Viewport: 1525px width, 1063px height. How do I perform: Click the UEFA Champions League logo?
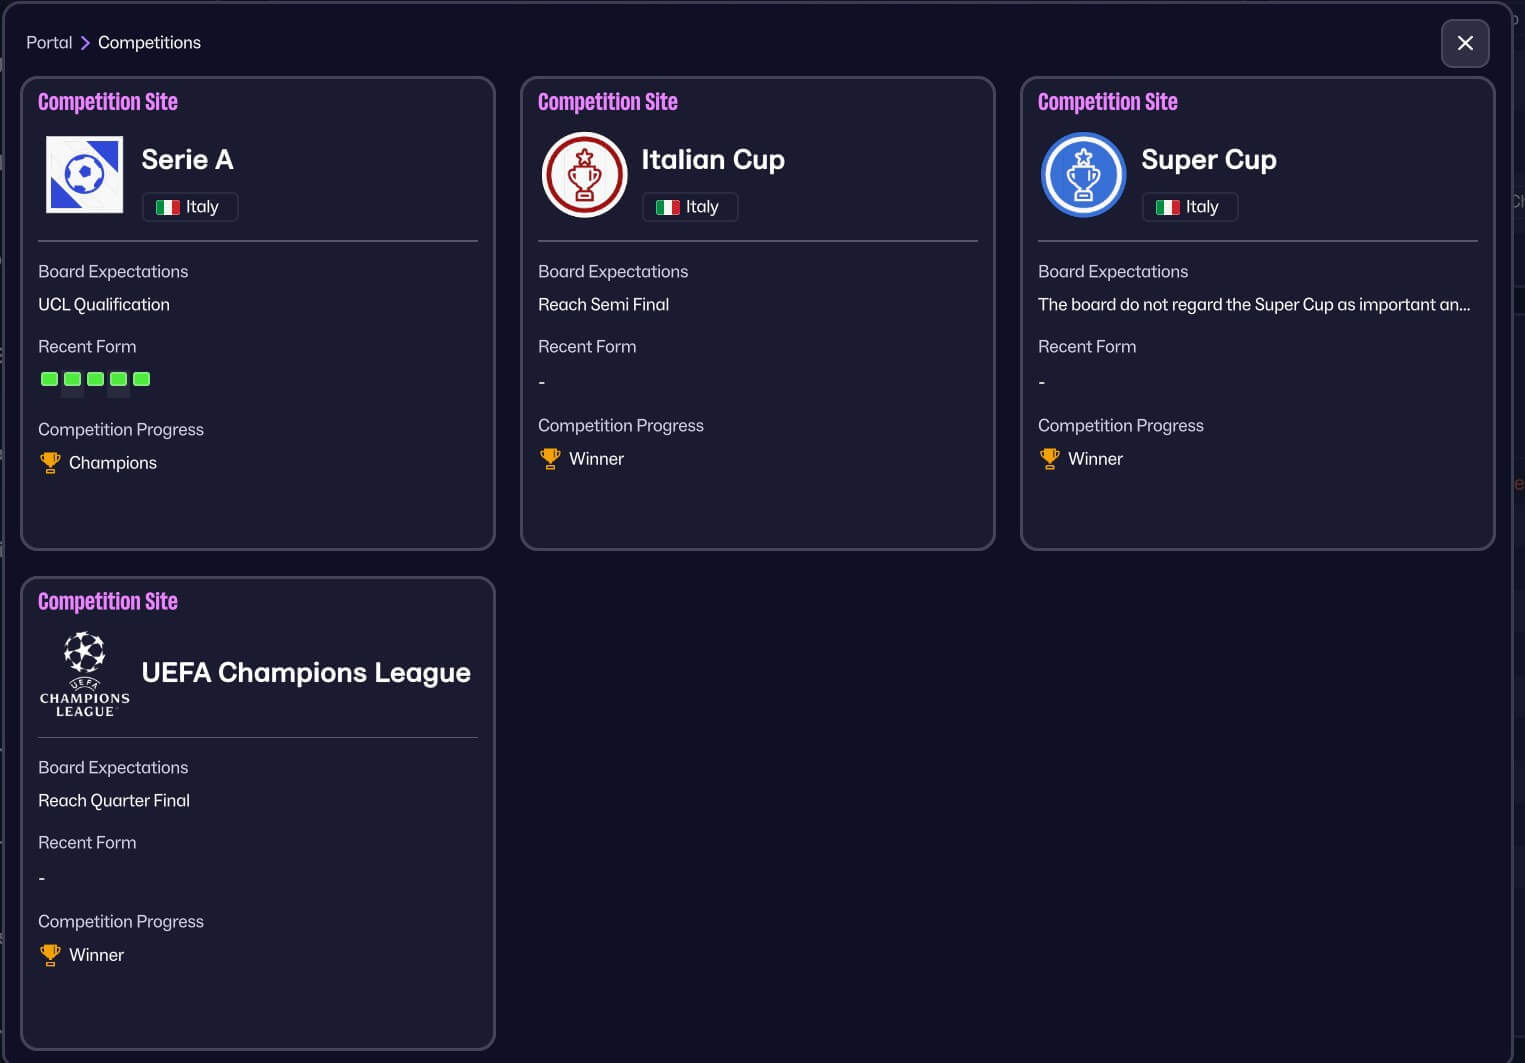(x=85, y=673)
